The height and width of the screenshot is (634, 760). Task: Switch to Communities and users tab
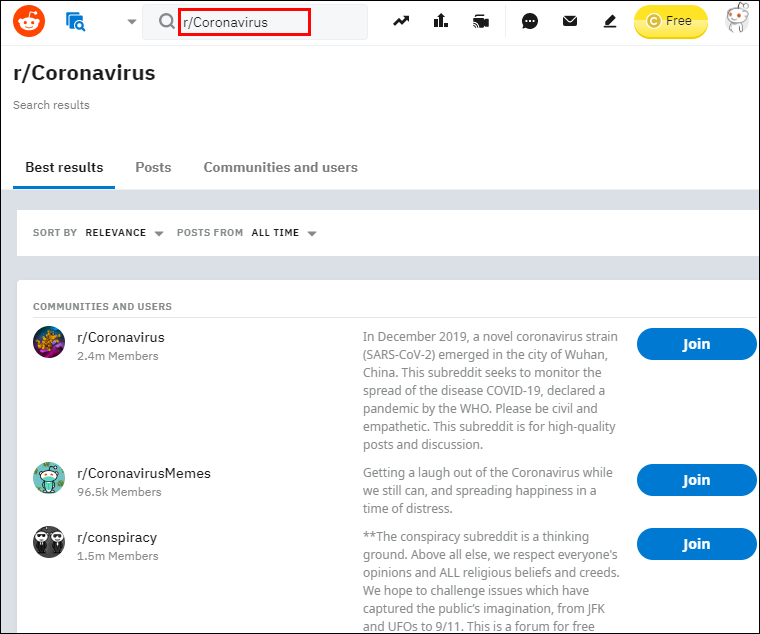(x=280, y=167)
